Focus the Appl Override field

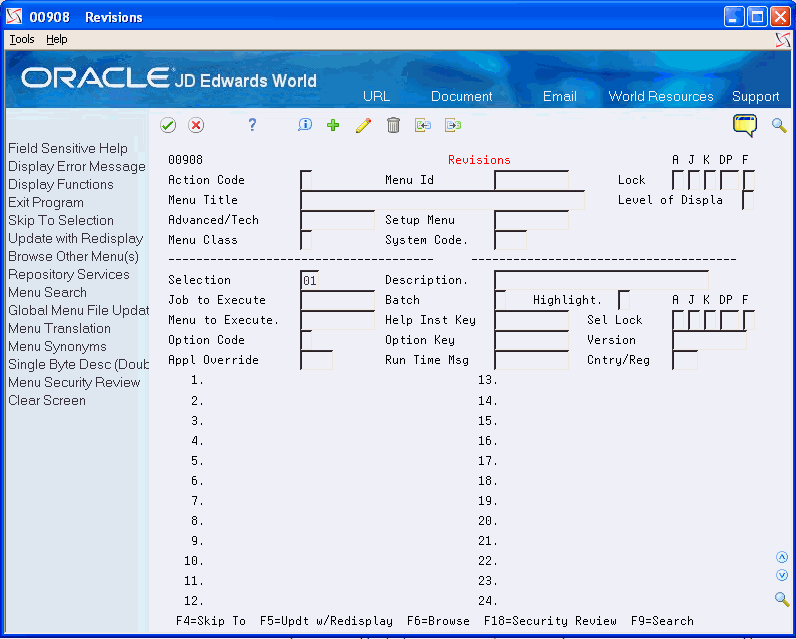coord(317,360)
